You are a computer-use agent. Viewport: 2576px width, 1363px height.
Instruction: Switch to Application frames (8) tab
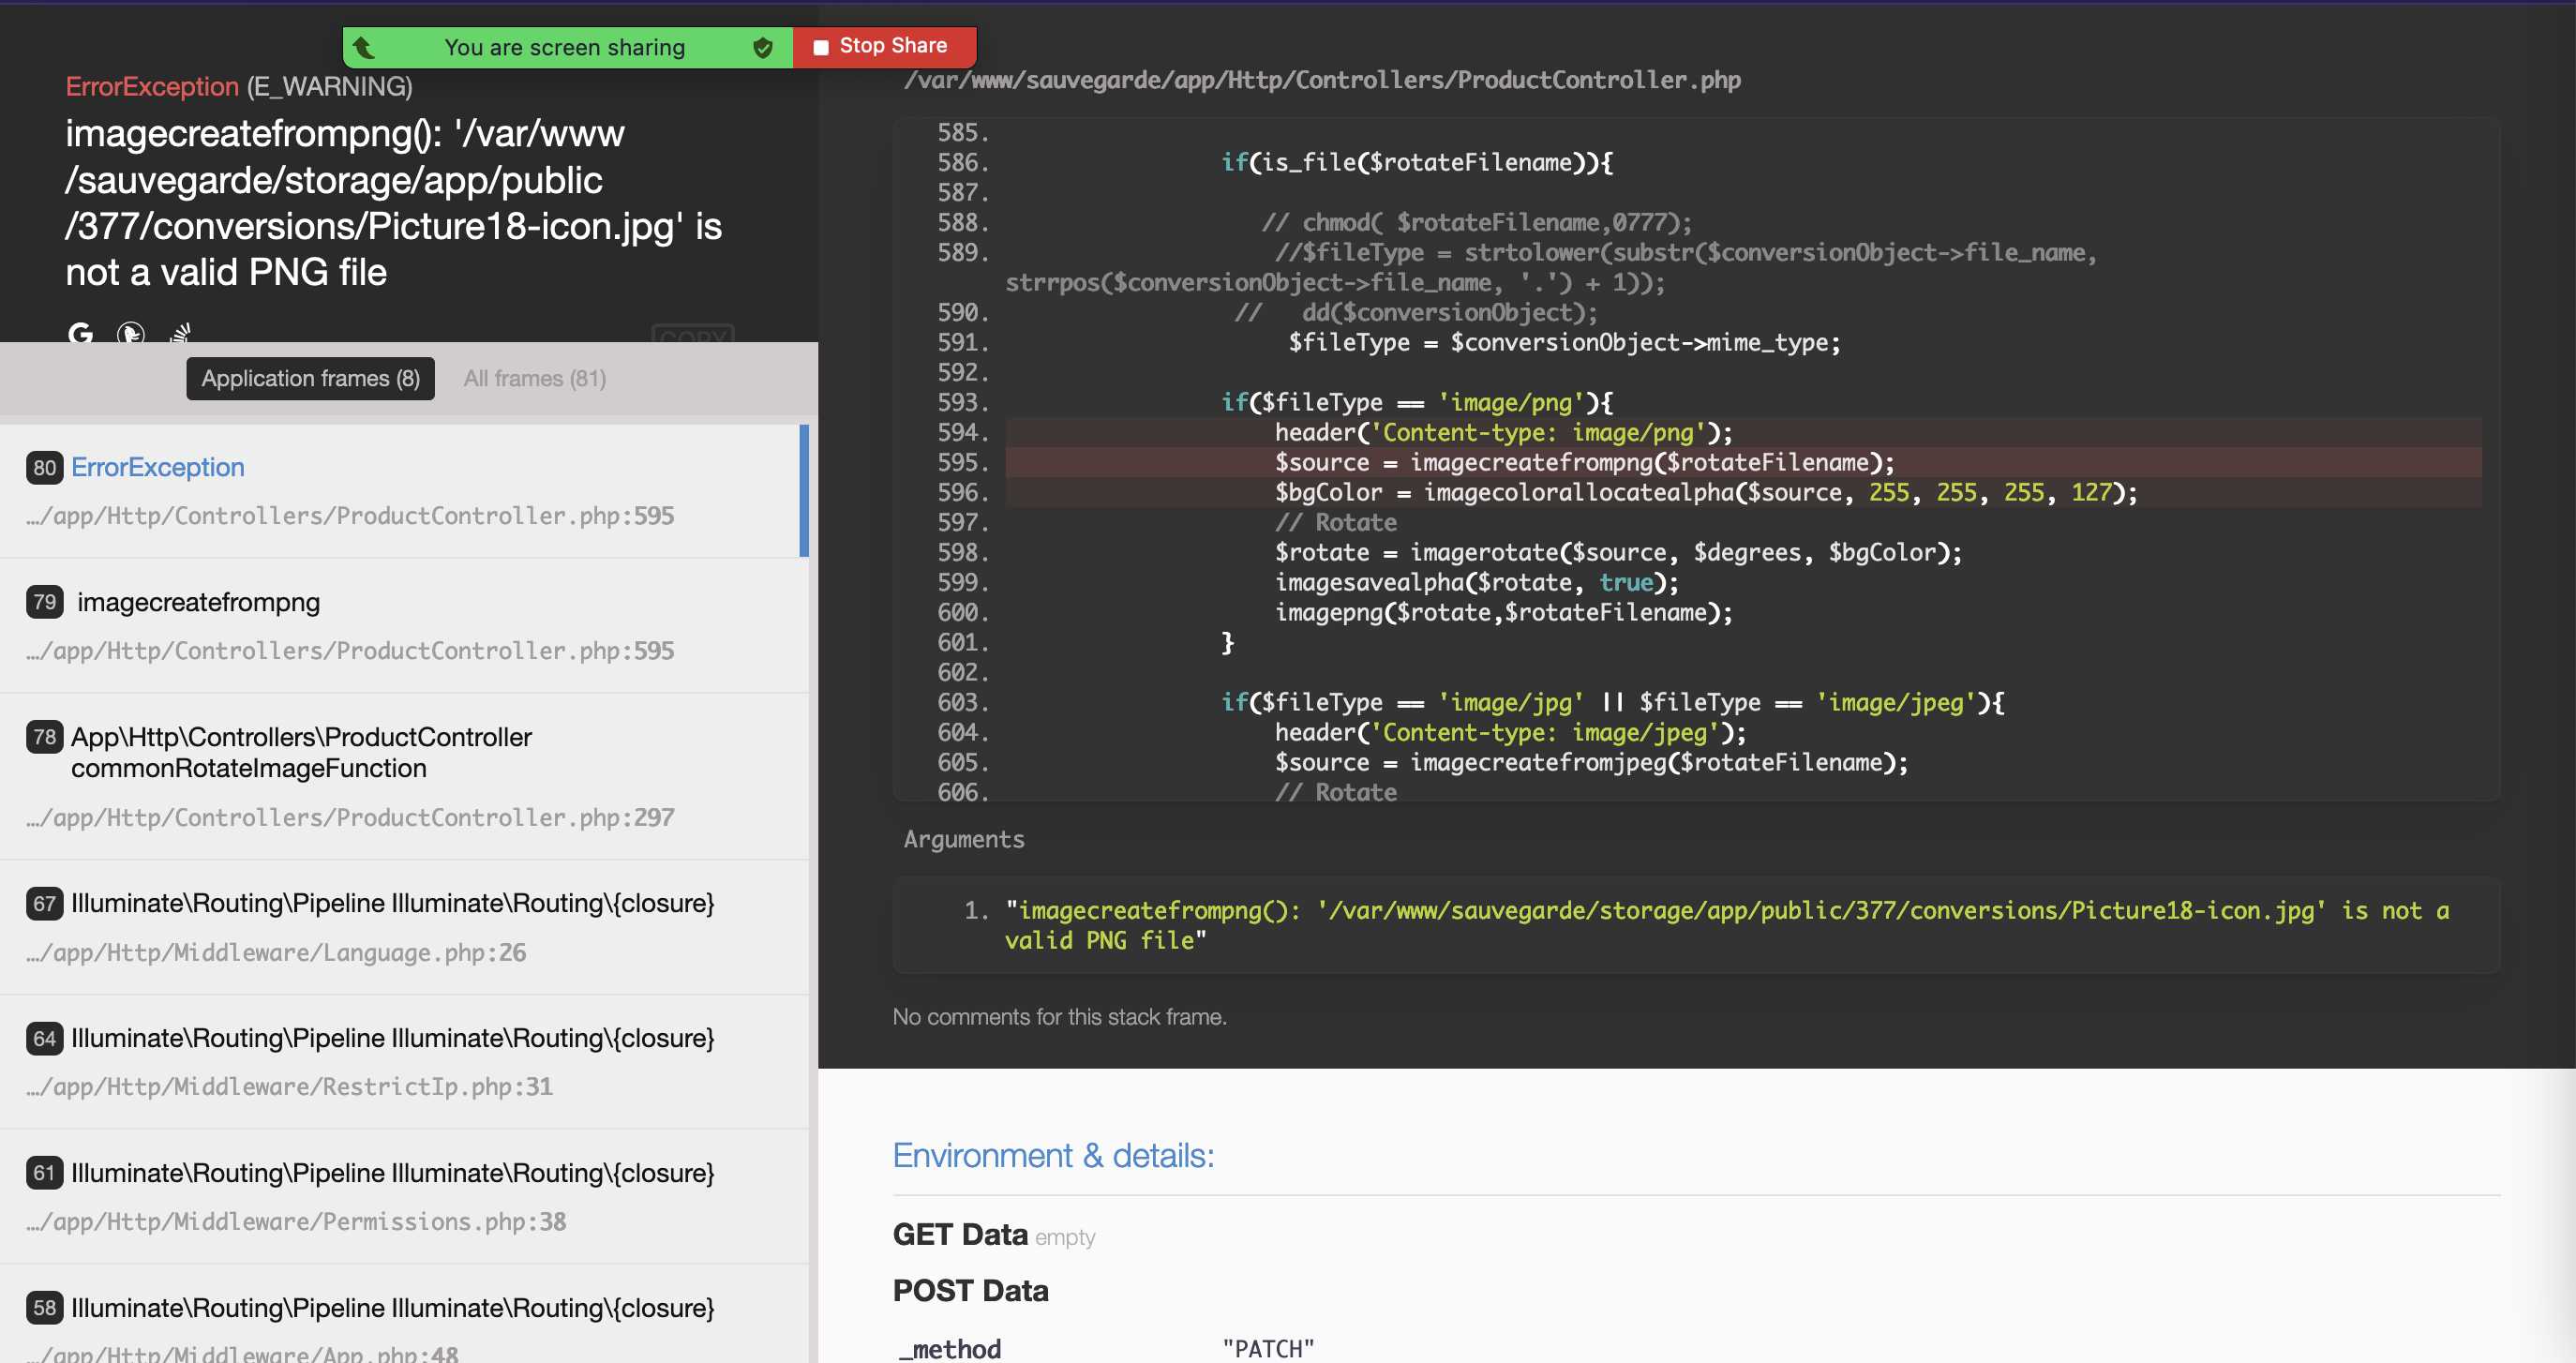(x=310, y=378)
